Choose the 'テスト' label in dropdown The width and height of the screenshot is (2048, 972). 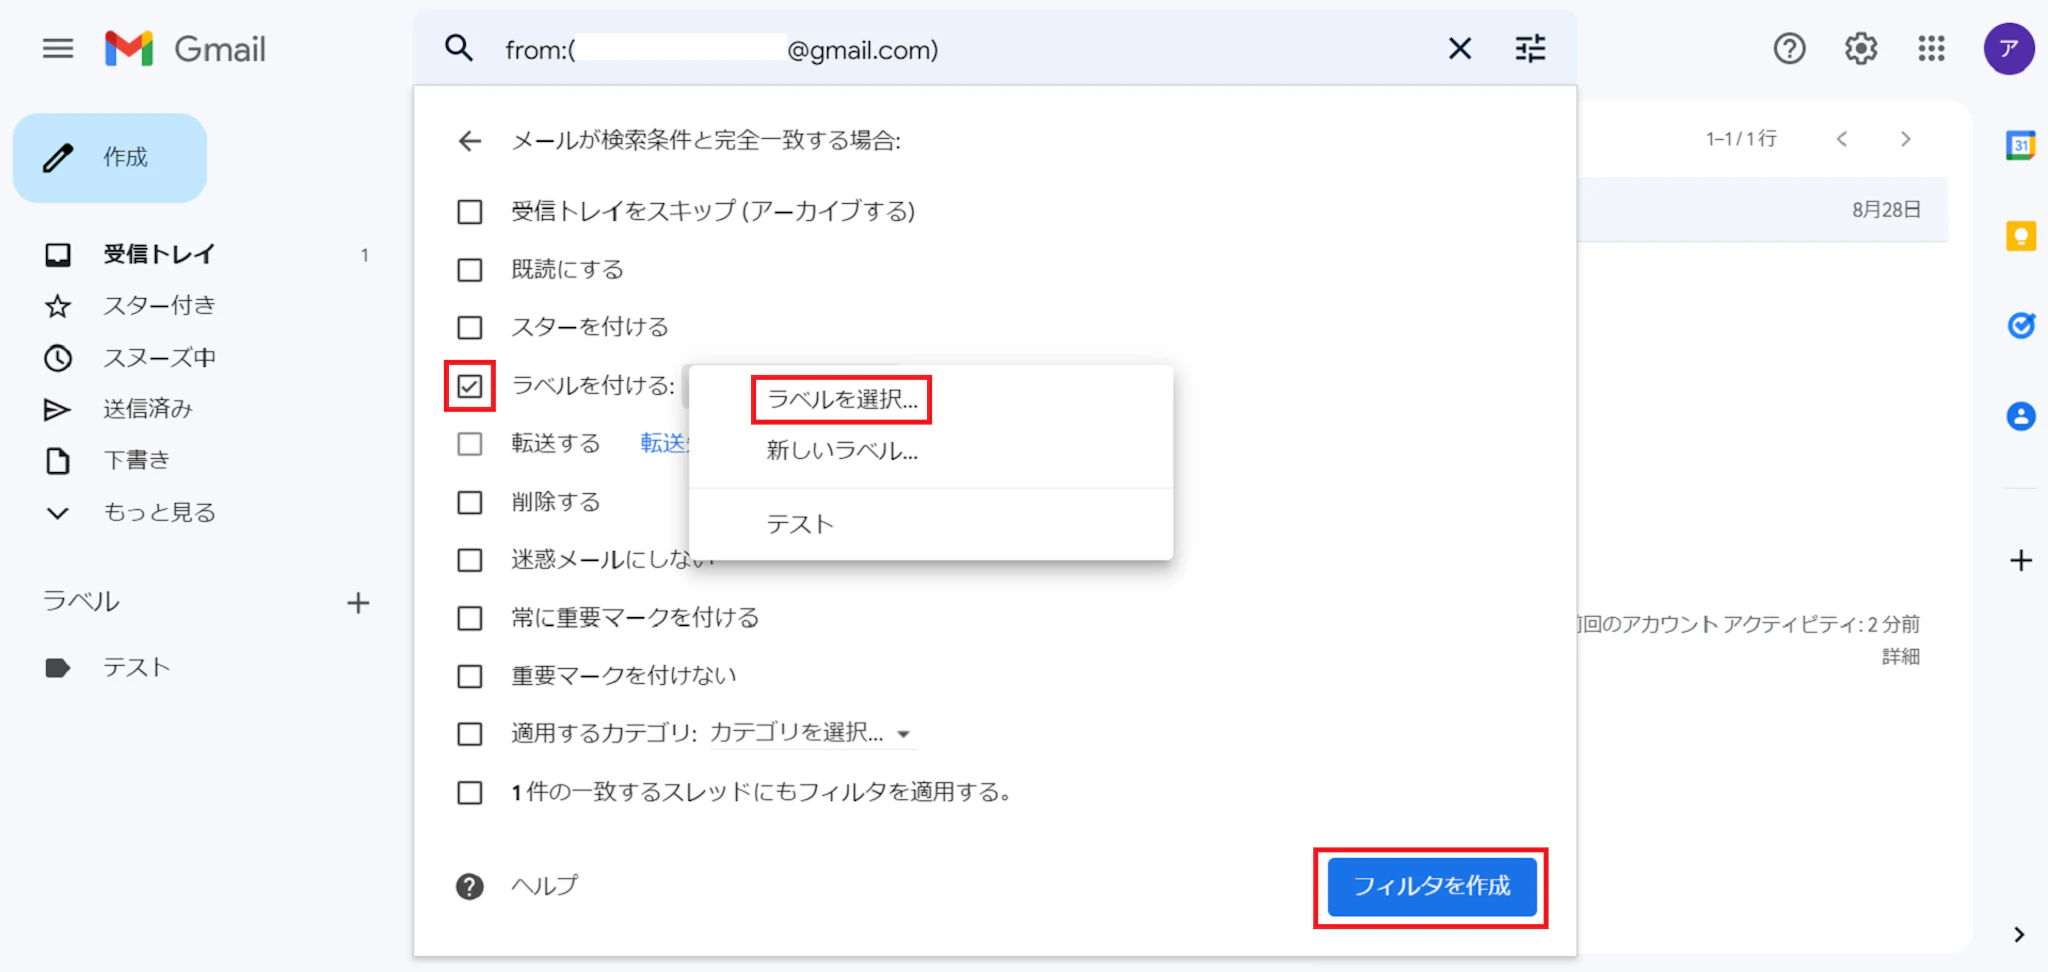tap(799, 525)
